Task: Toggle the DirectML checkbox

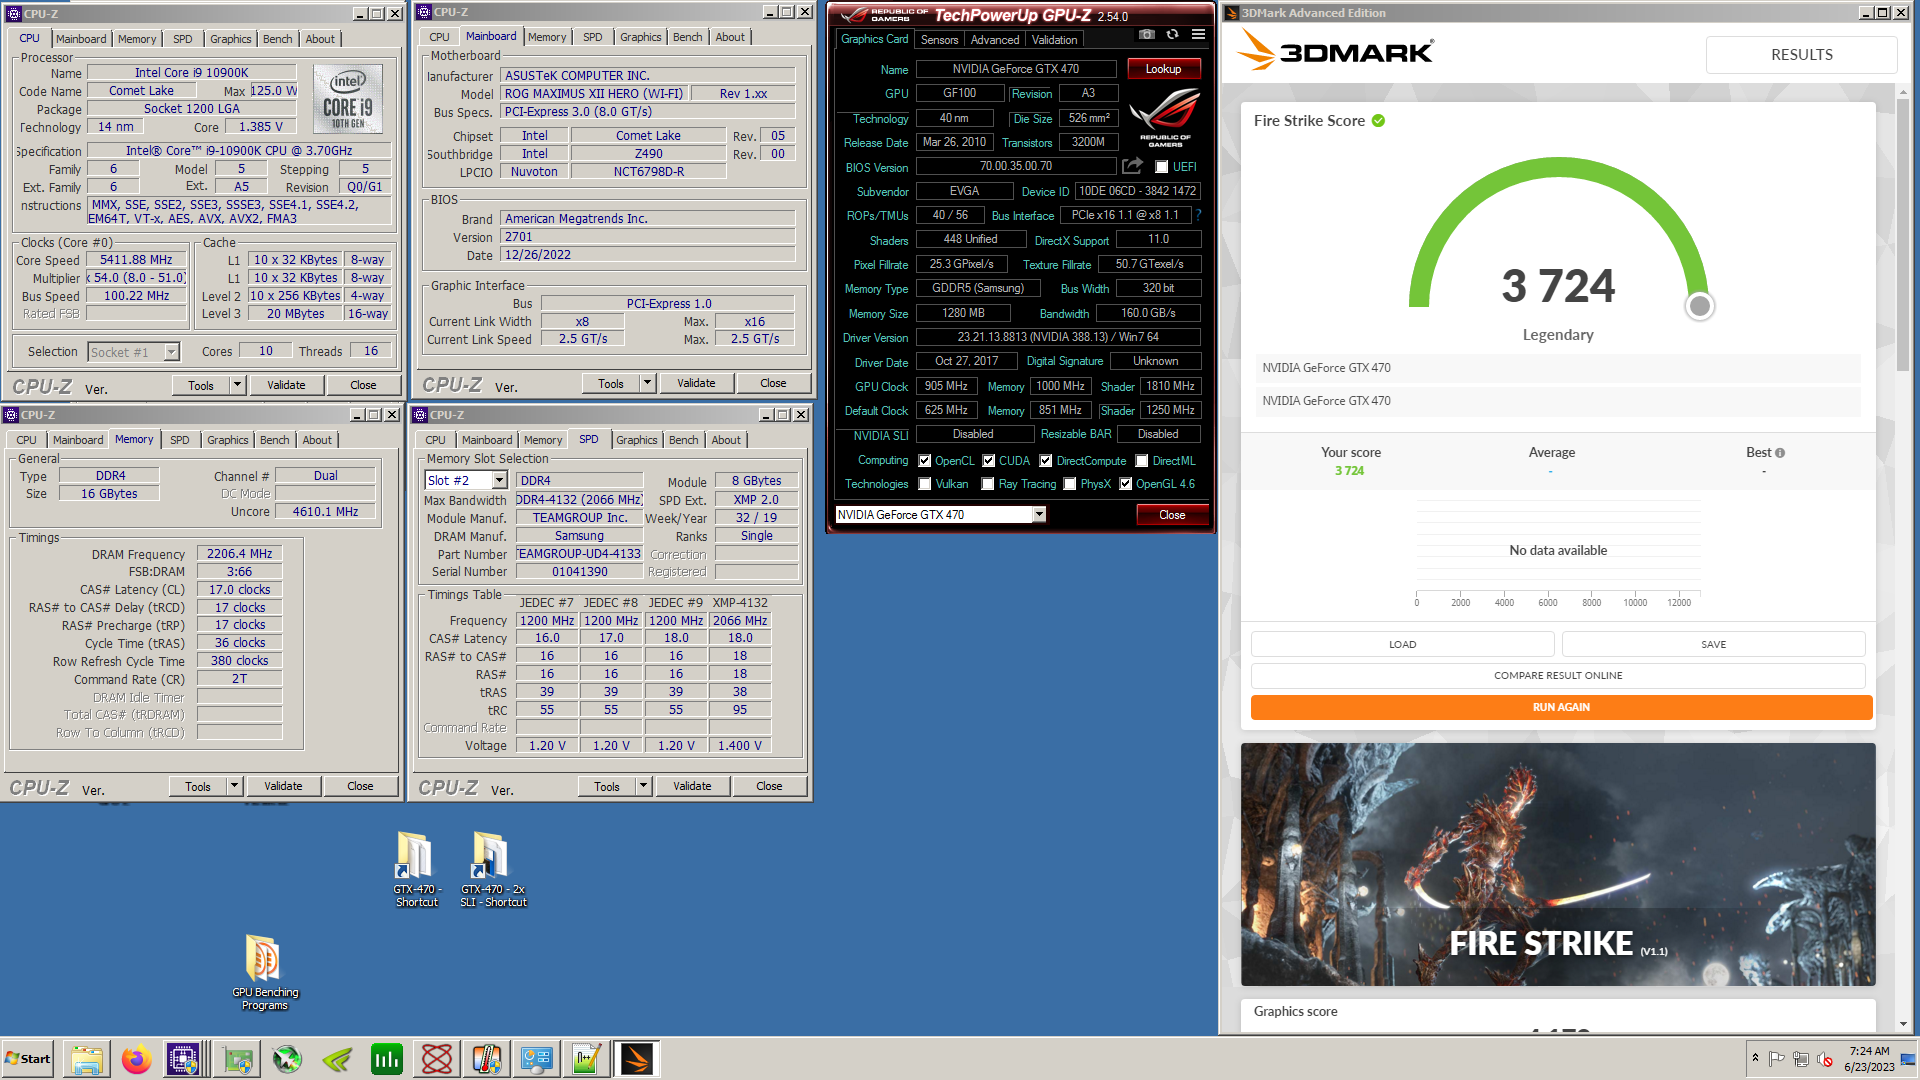Action: coord(1142,461)
